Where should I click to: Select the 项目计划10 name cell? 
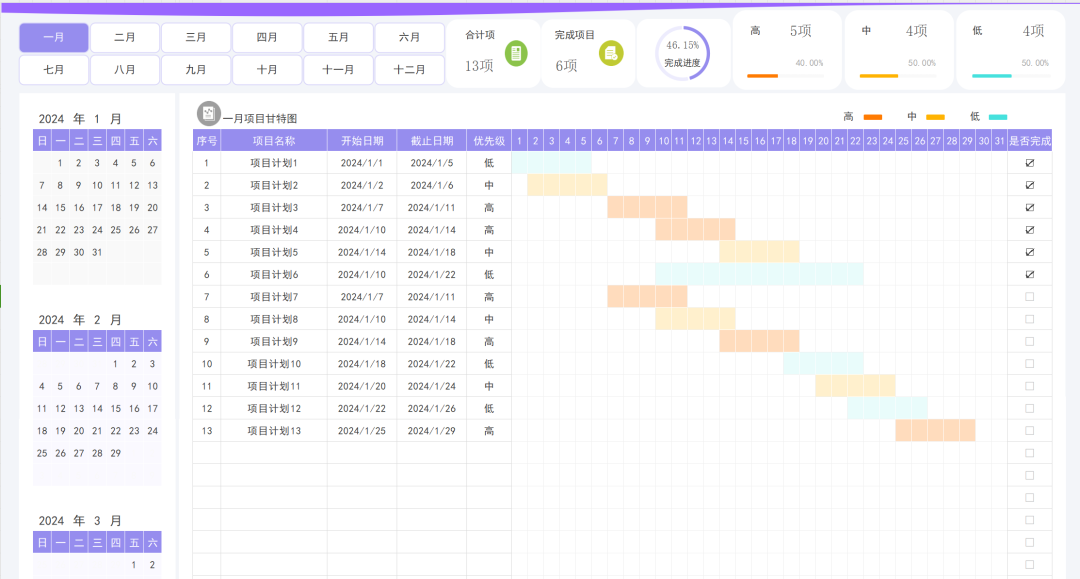click(274, 364)
